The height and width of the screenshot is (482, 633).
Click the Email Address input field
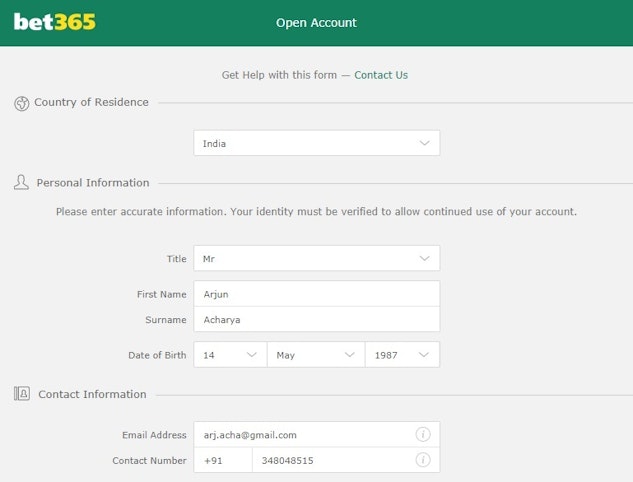pos(303,435)
